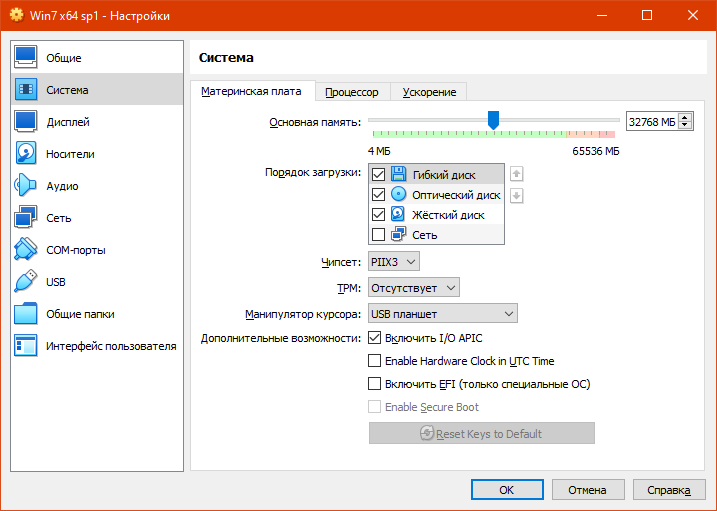Open the TPM Отсутствует dropdown

(414, 288)
